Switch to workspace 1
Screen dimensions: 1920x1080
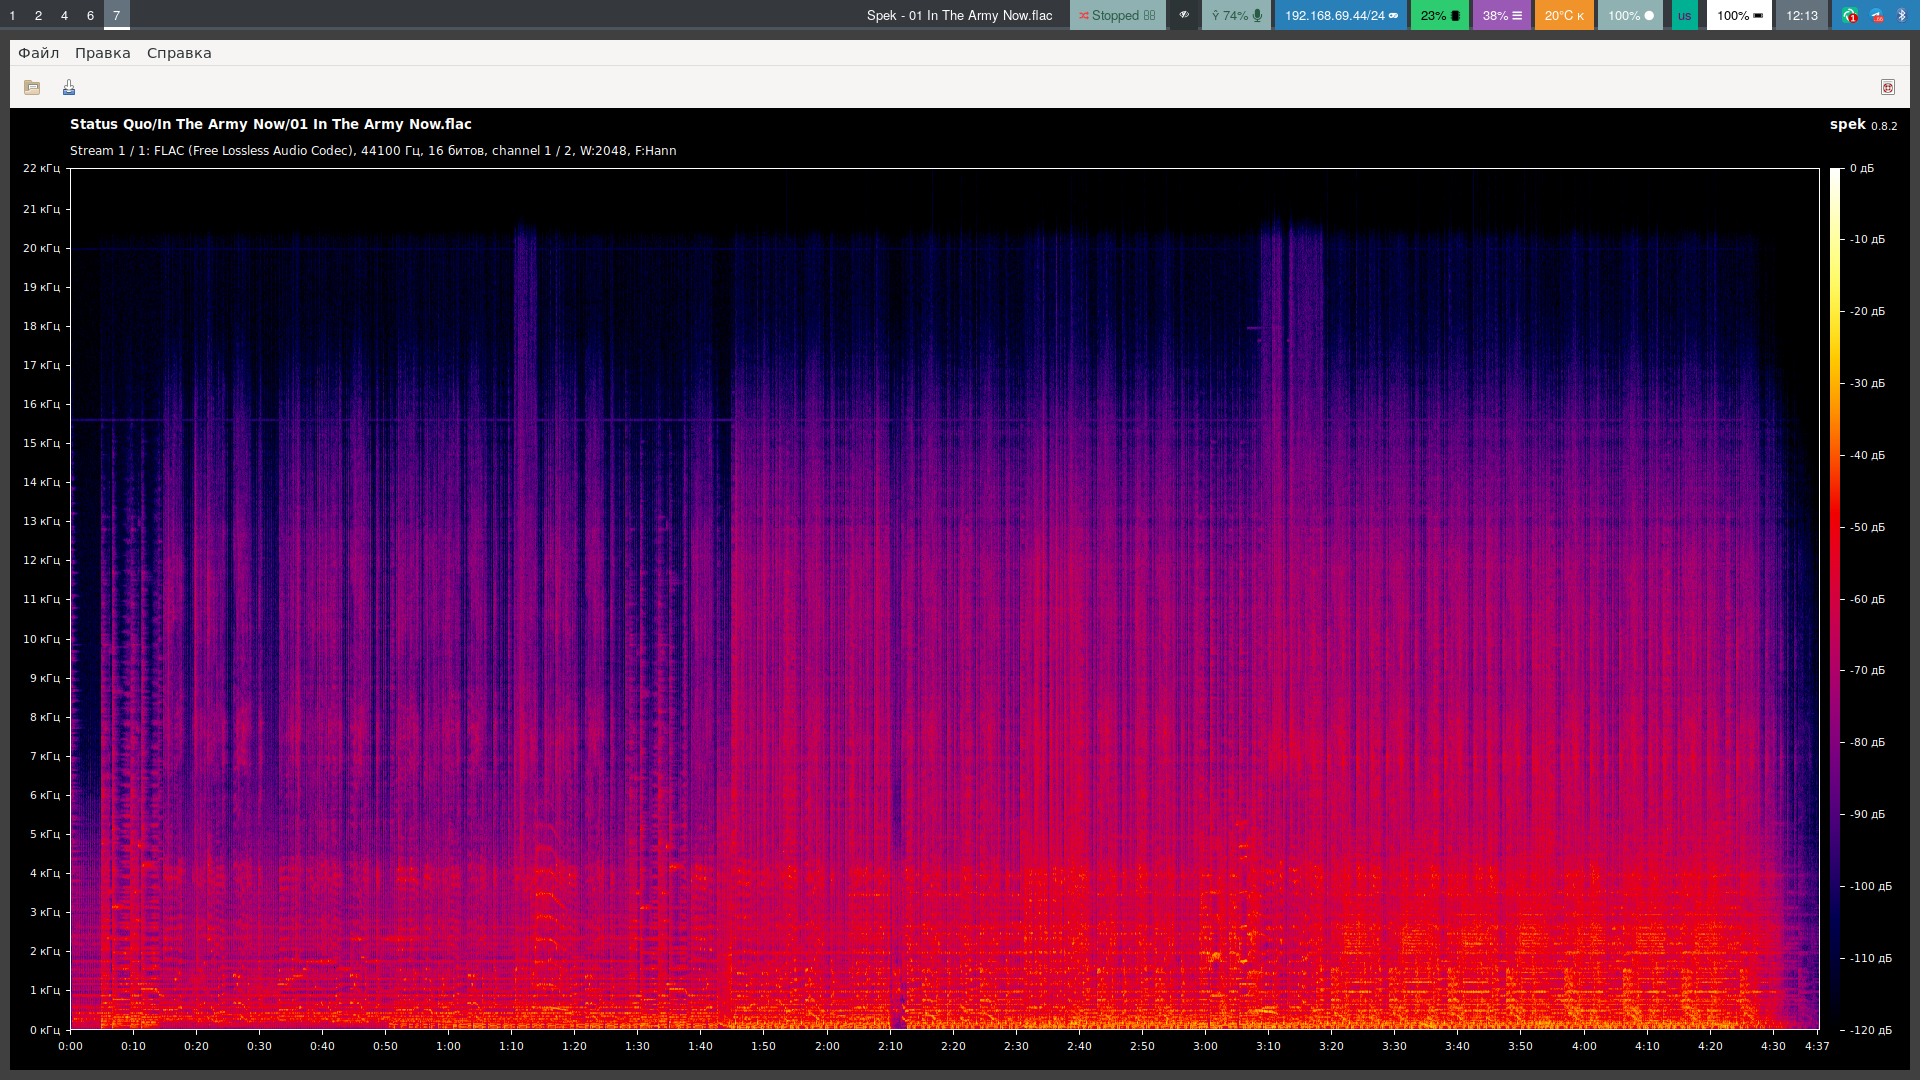pyautogui.click(x=12, y=15)
